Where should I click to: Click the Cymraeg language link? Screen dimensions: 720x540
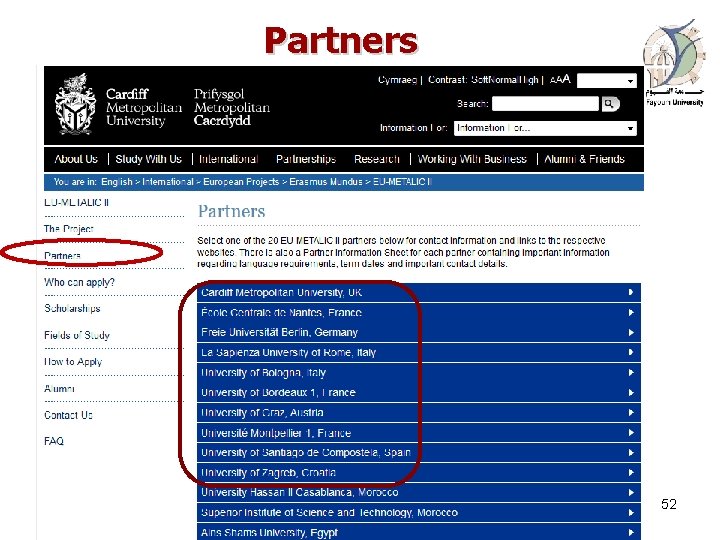tap(397, 80)
